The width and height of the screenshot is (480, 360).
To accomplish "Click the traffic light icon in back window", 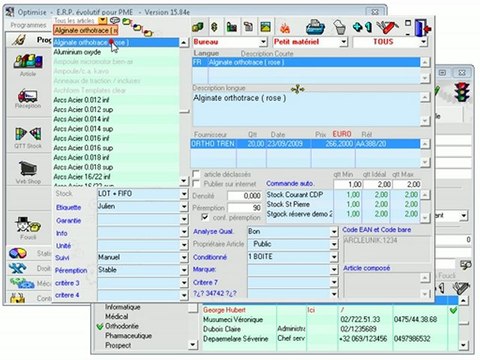I will coord(462,92).
